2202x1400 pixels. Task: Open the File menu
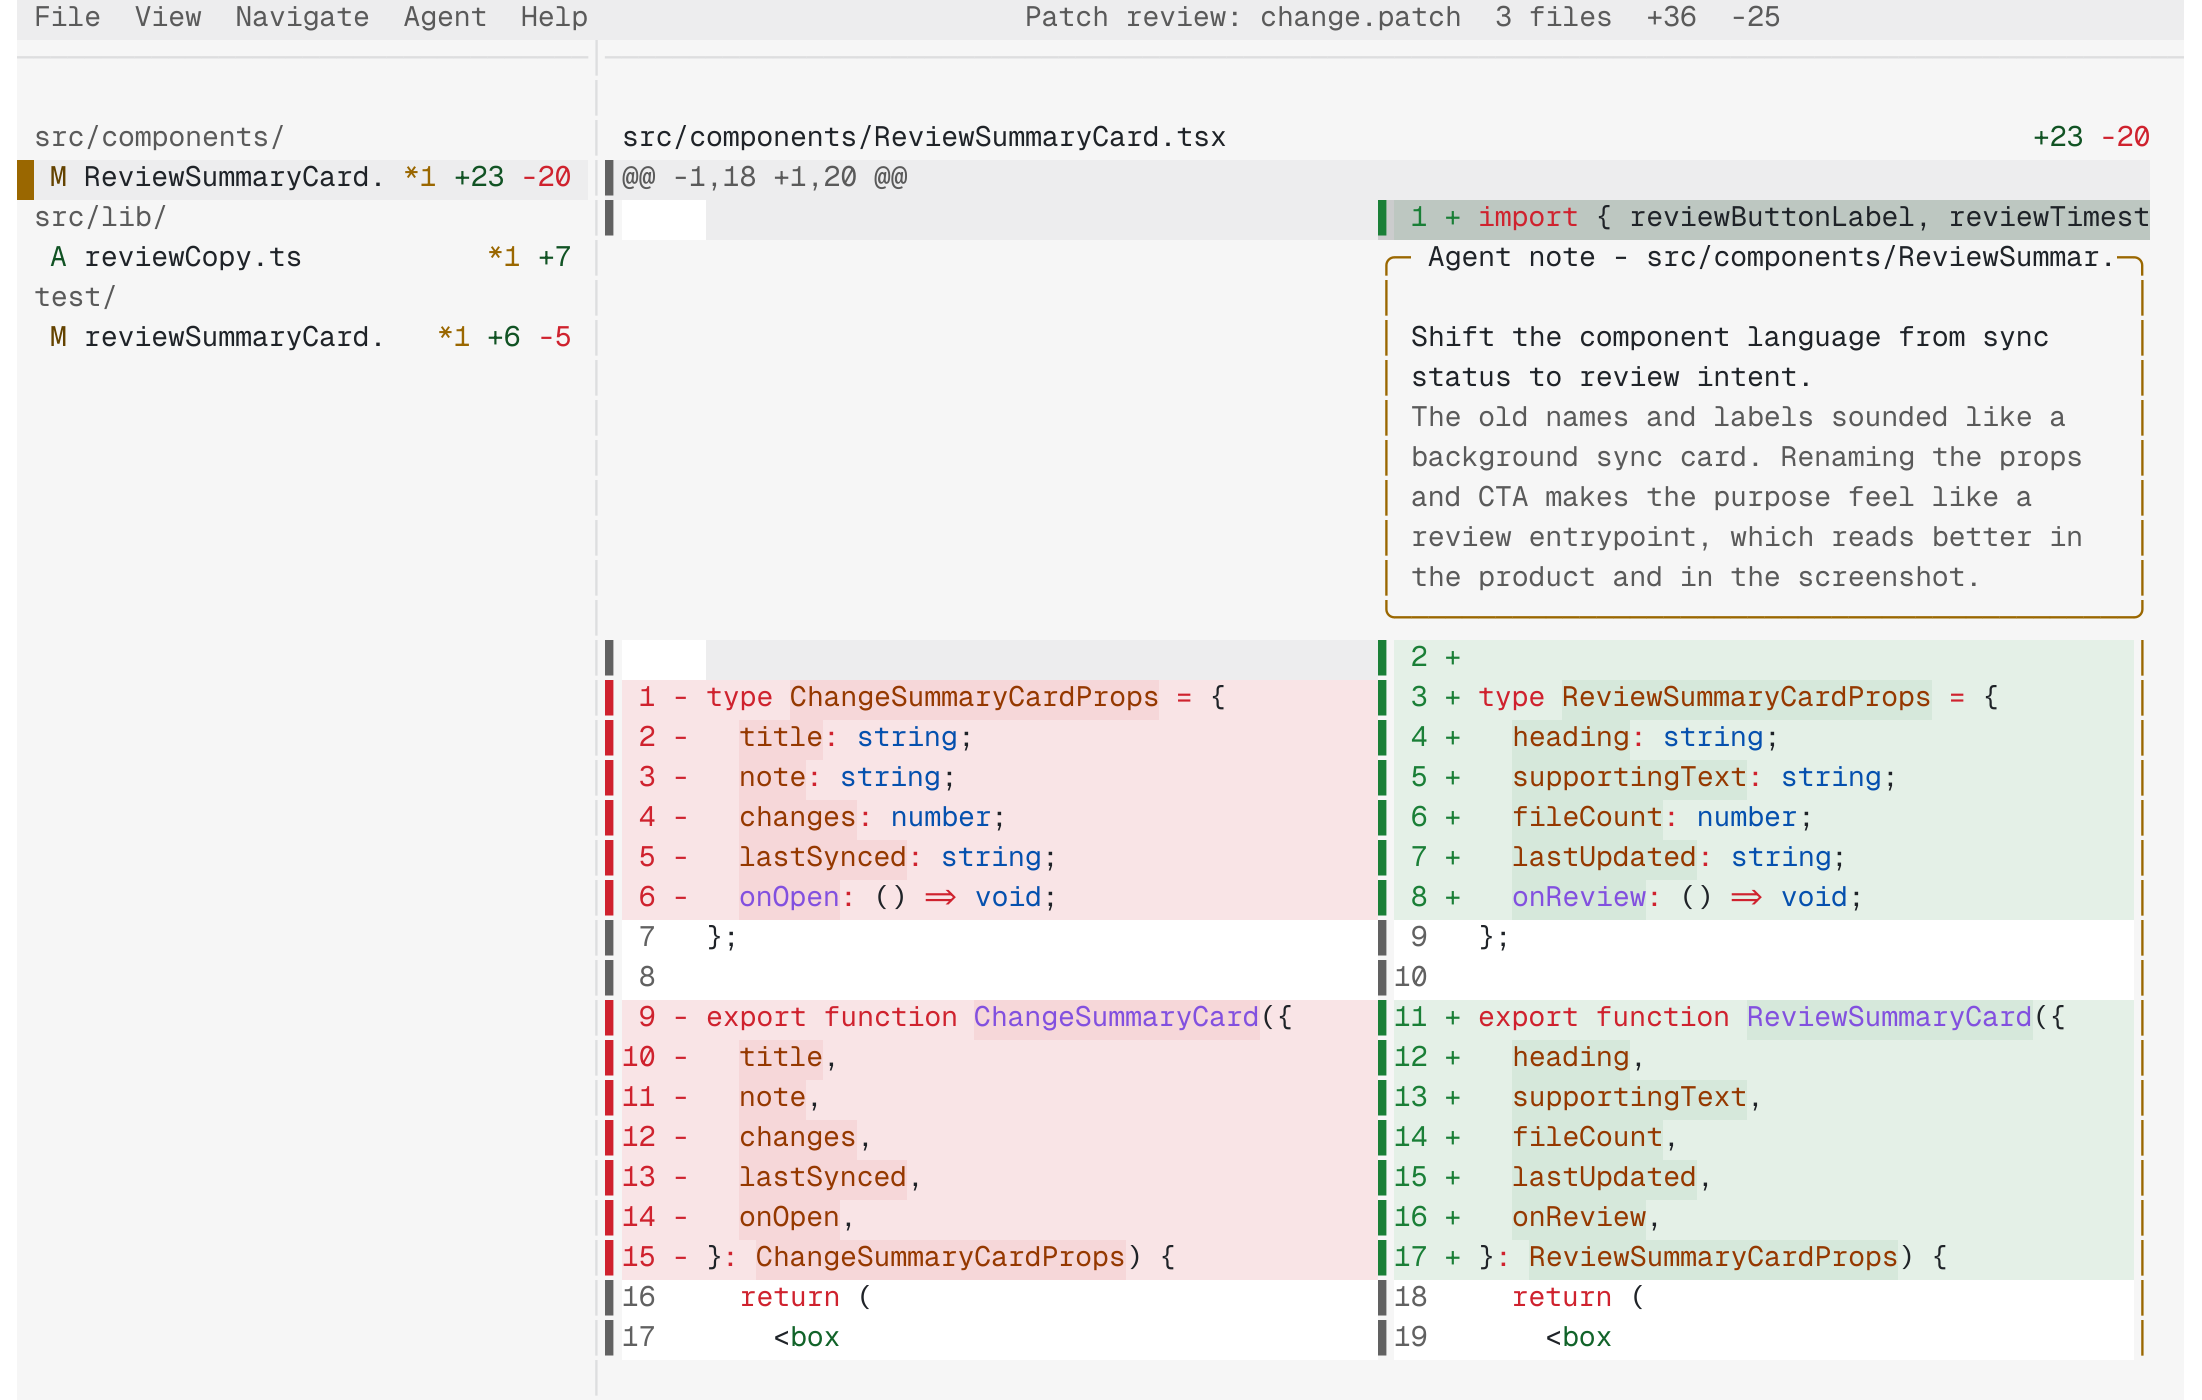(x=67, y=17)
